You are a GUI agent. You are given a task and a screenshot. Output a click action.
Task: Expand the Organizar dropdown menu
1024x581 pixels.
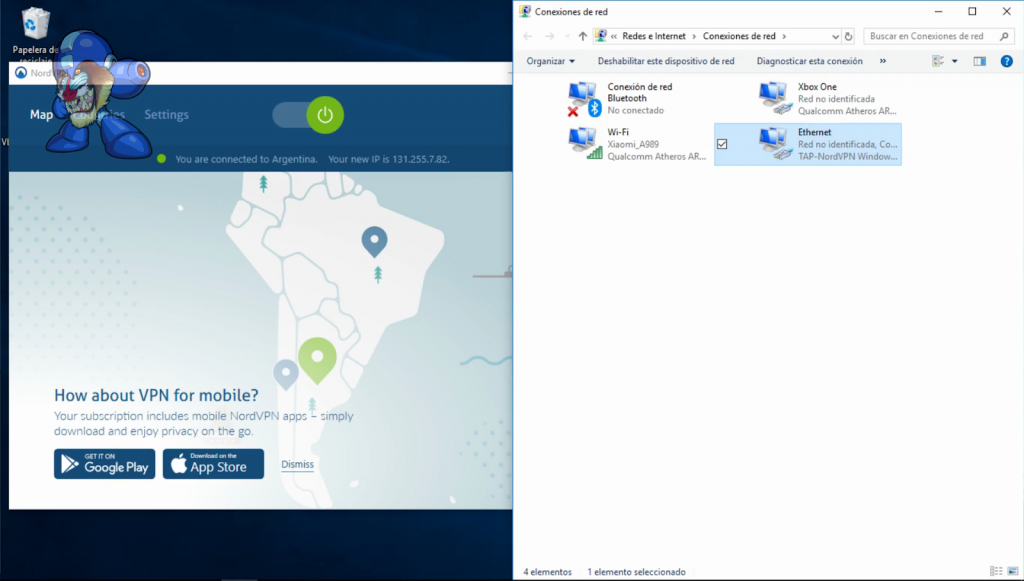click(551, 61)
